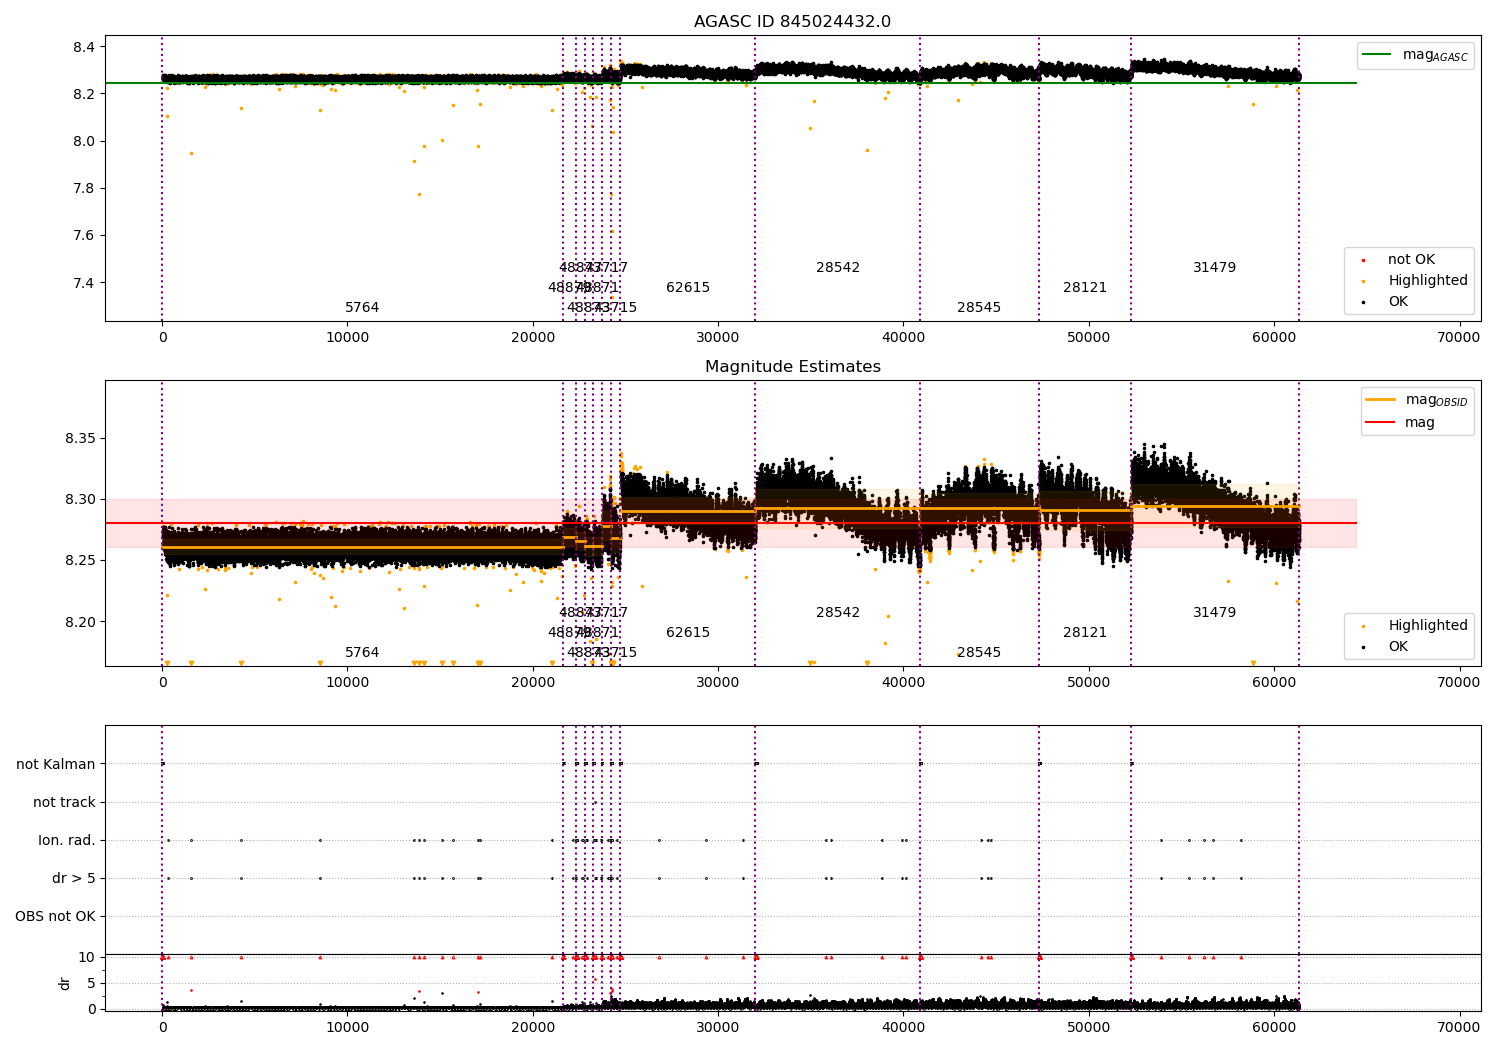Click obsid 31479 in the Magnitude Estimates plot
1500x1050 pixels.
click(1215, 613)
